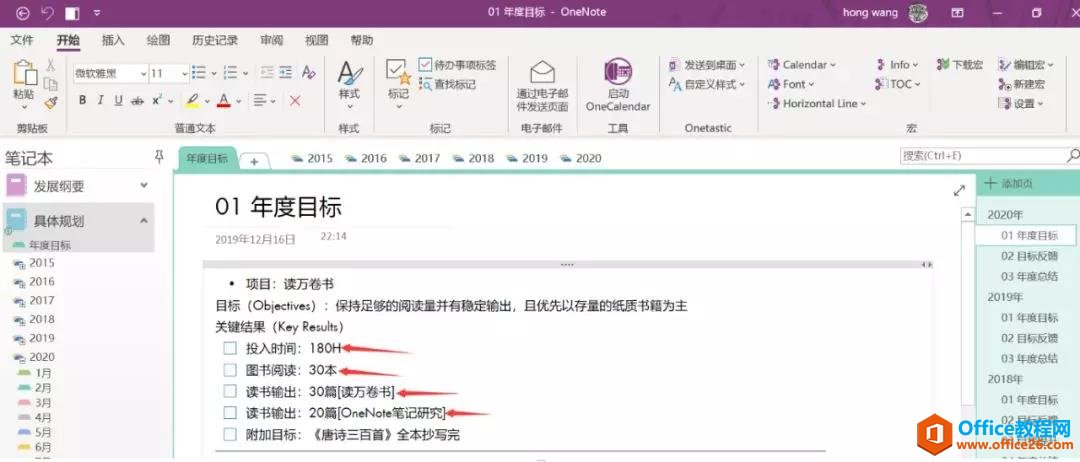Click the email page envelope icon

[542, 72]
